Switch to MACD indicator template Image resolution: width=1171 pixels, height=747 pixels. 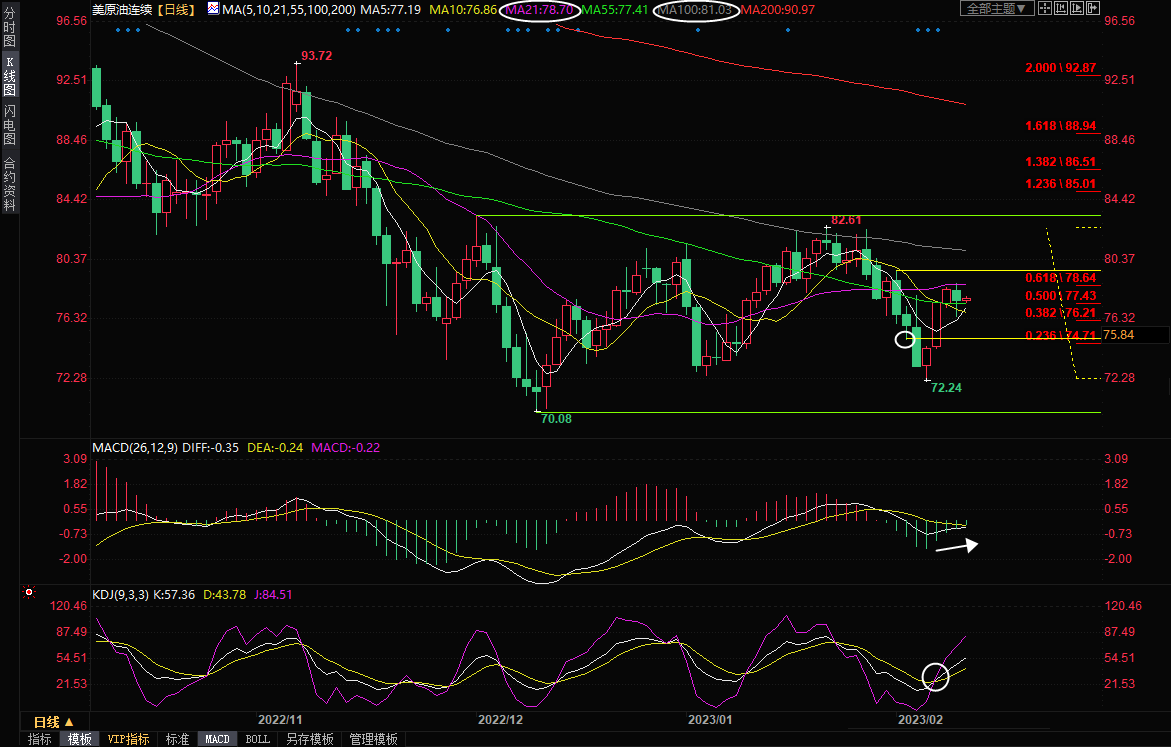217,739
